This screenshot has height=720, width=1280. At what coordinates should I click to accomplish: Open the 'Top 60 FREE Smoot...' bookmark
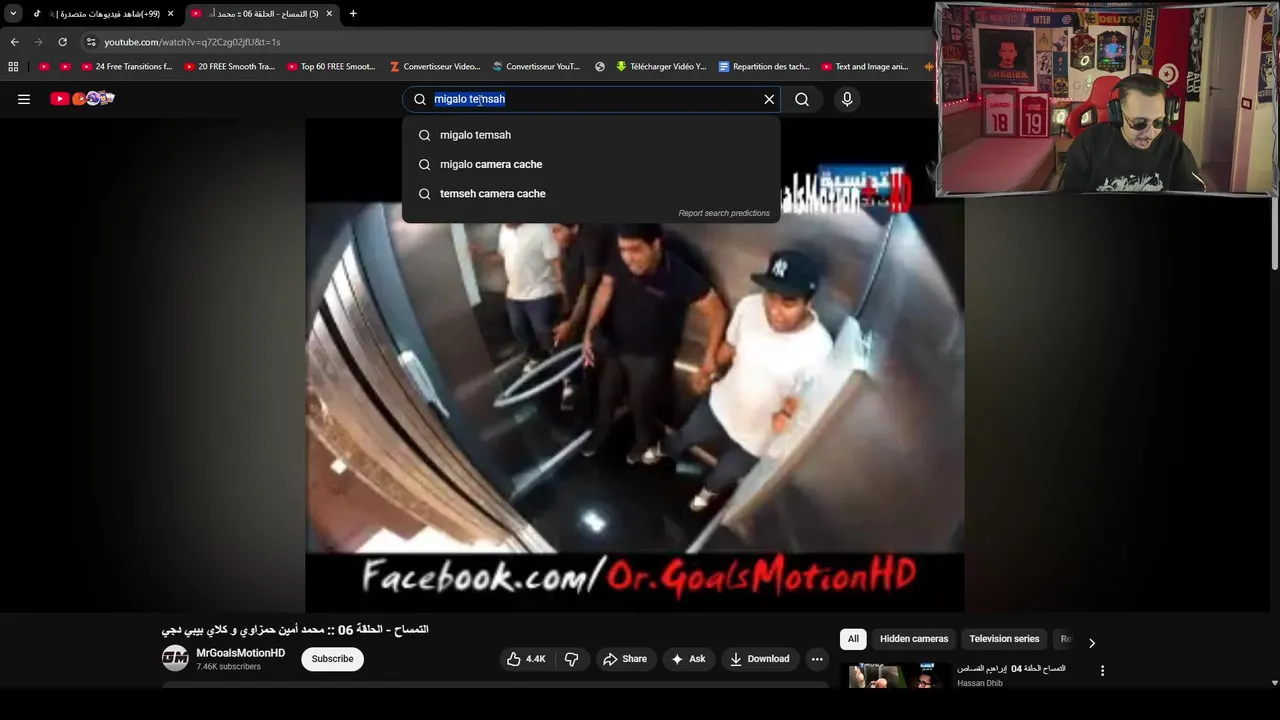[331, 67]
